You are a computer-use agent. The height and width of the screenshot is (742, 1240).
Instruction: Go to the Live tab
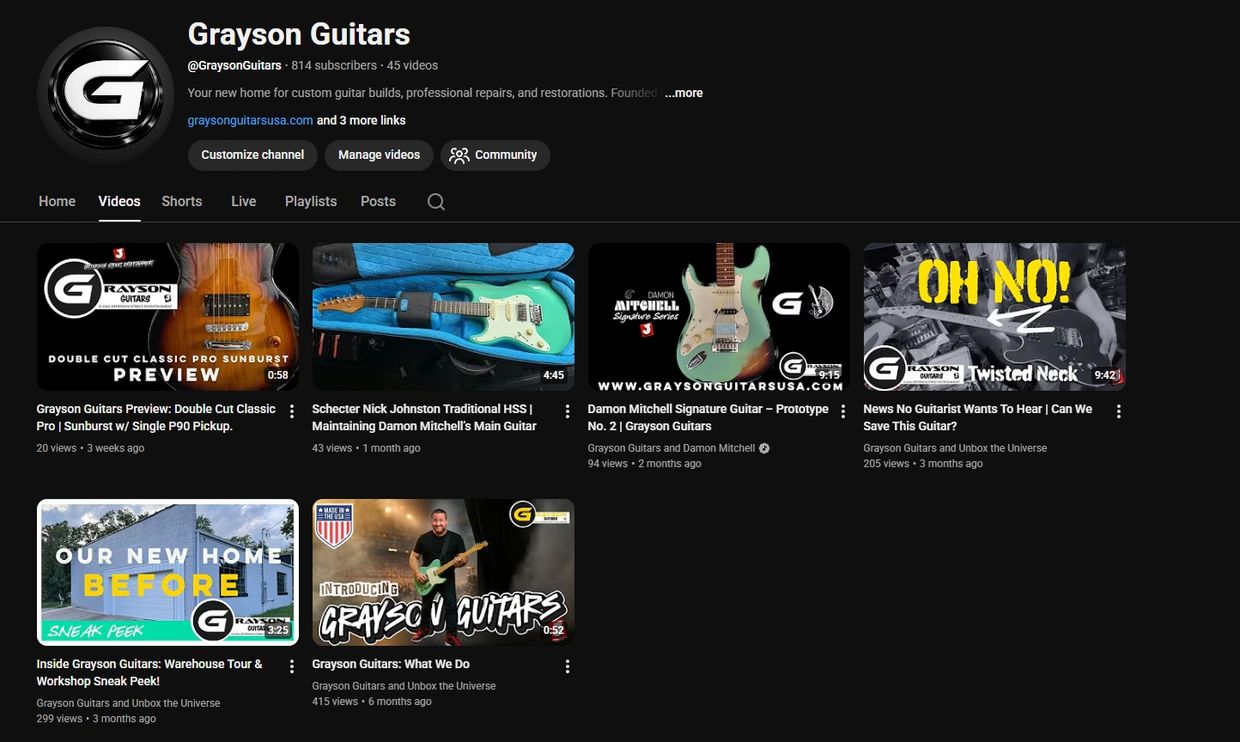(244, 201)
